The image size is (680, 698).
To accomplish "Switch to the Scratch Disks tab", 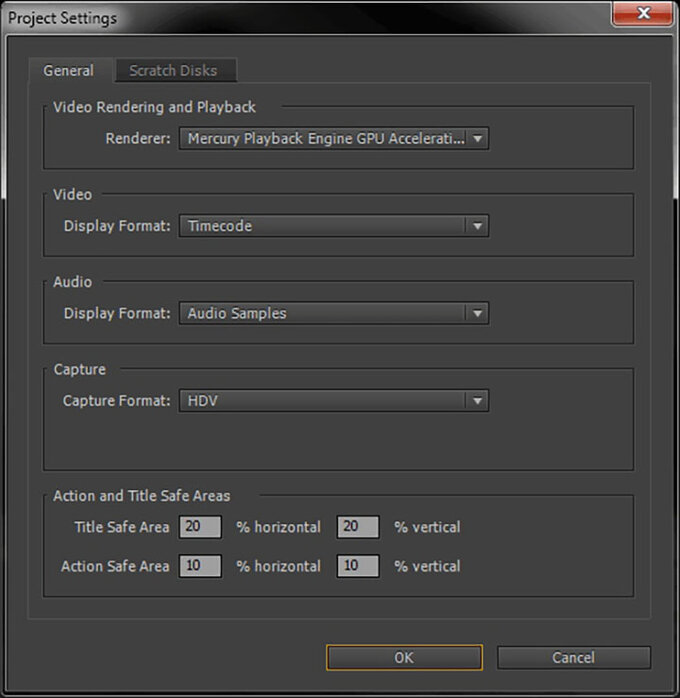I will click(173, 71).
